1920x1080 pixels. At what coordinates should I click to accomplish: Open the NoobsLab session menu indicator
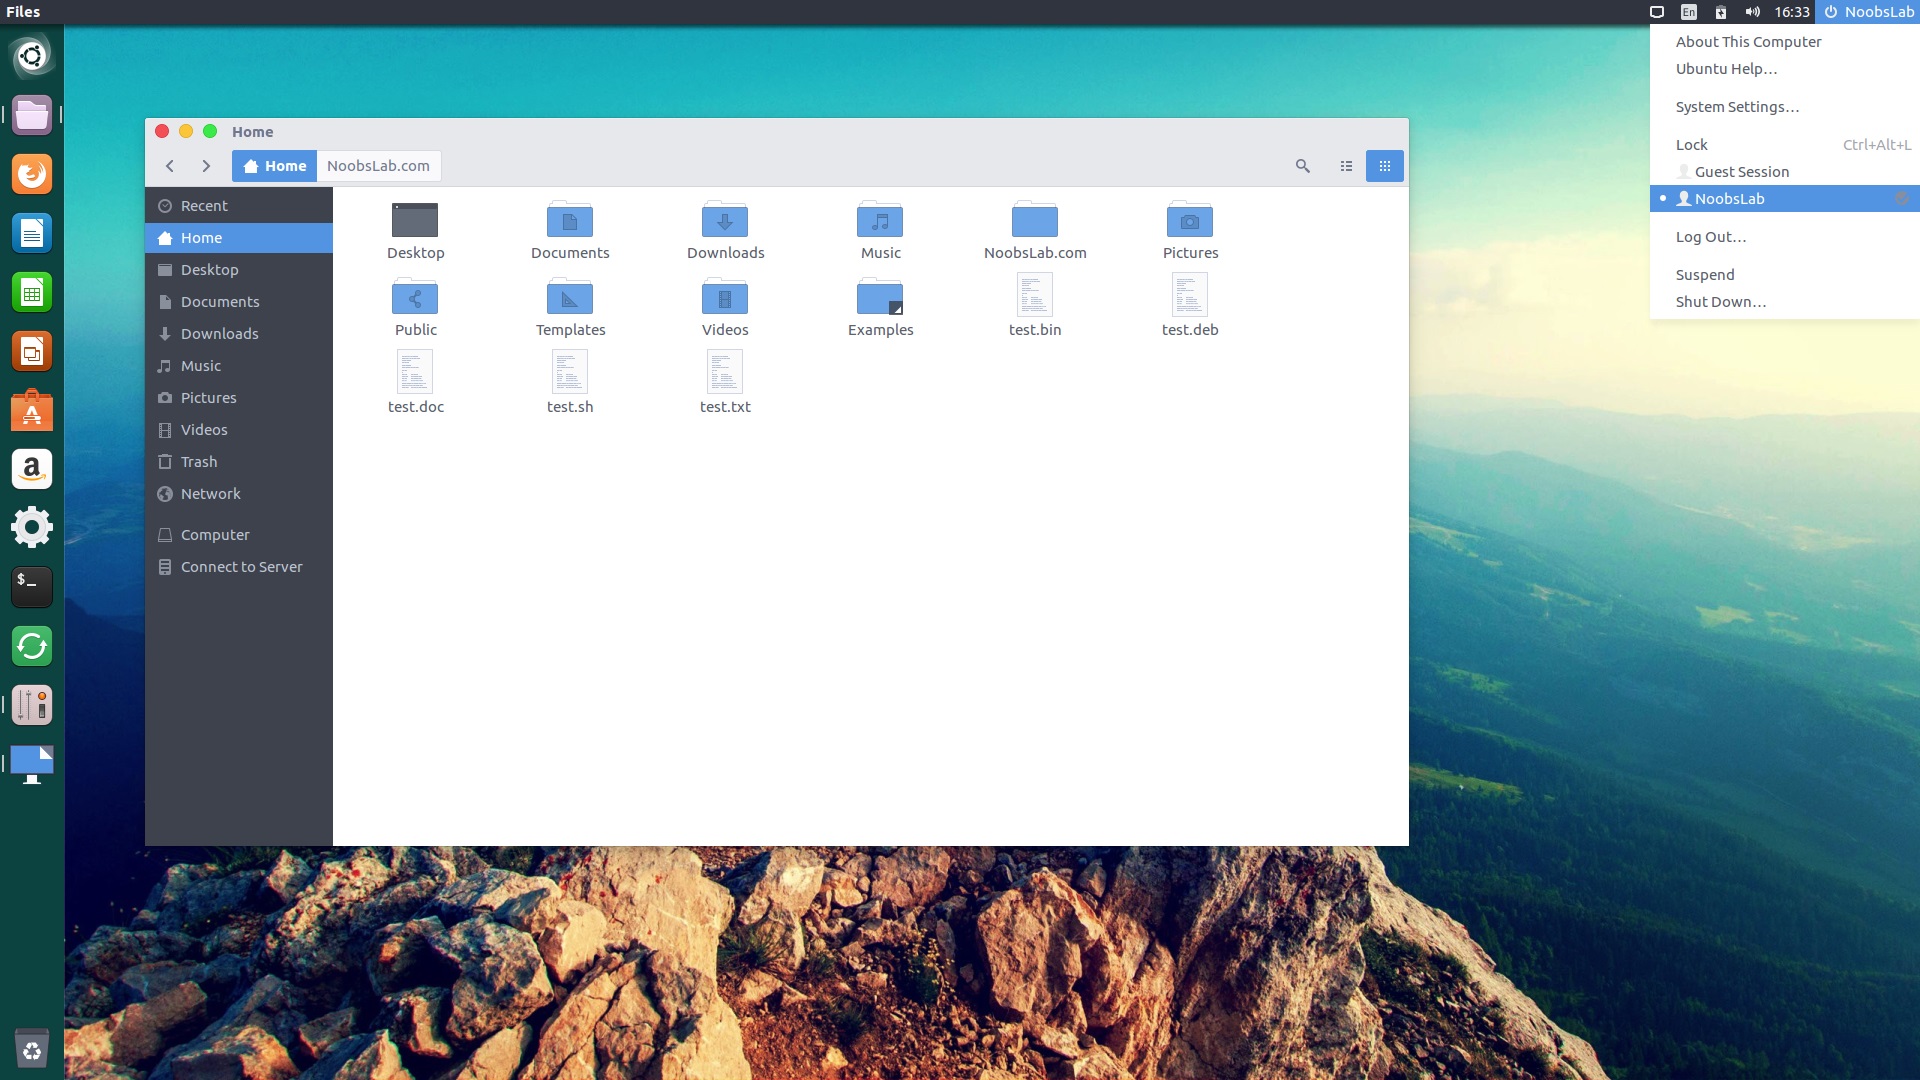coord(1868,12)
